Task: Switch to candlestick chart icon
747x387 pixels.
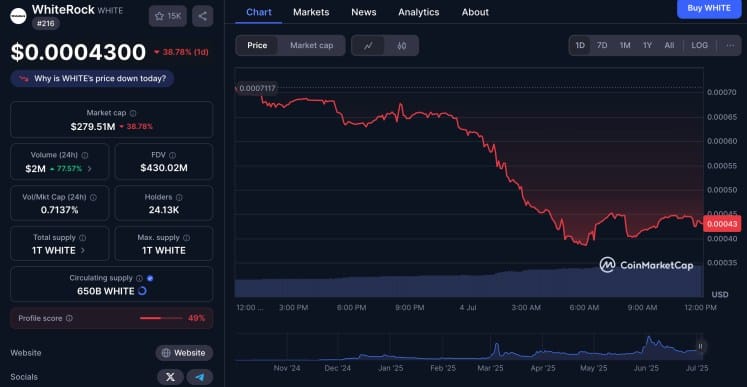Action: (402, 46)
